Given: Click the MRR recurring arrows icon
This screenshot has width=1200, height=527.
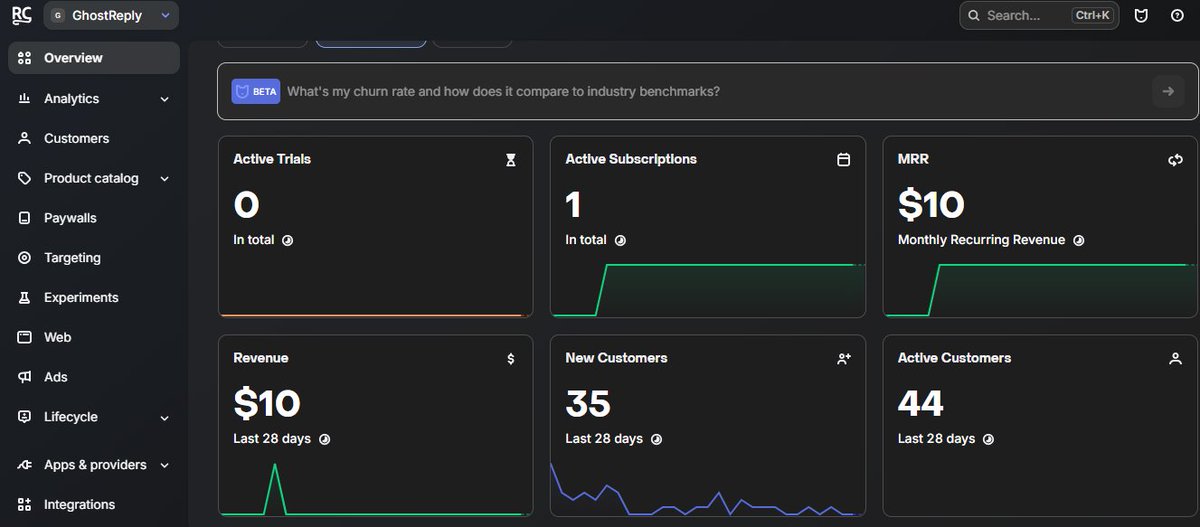Looking at the screenshot, I should (x=1175, y=160).
